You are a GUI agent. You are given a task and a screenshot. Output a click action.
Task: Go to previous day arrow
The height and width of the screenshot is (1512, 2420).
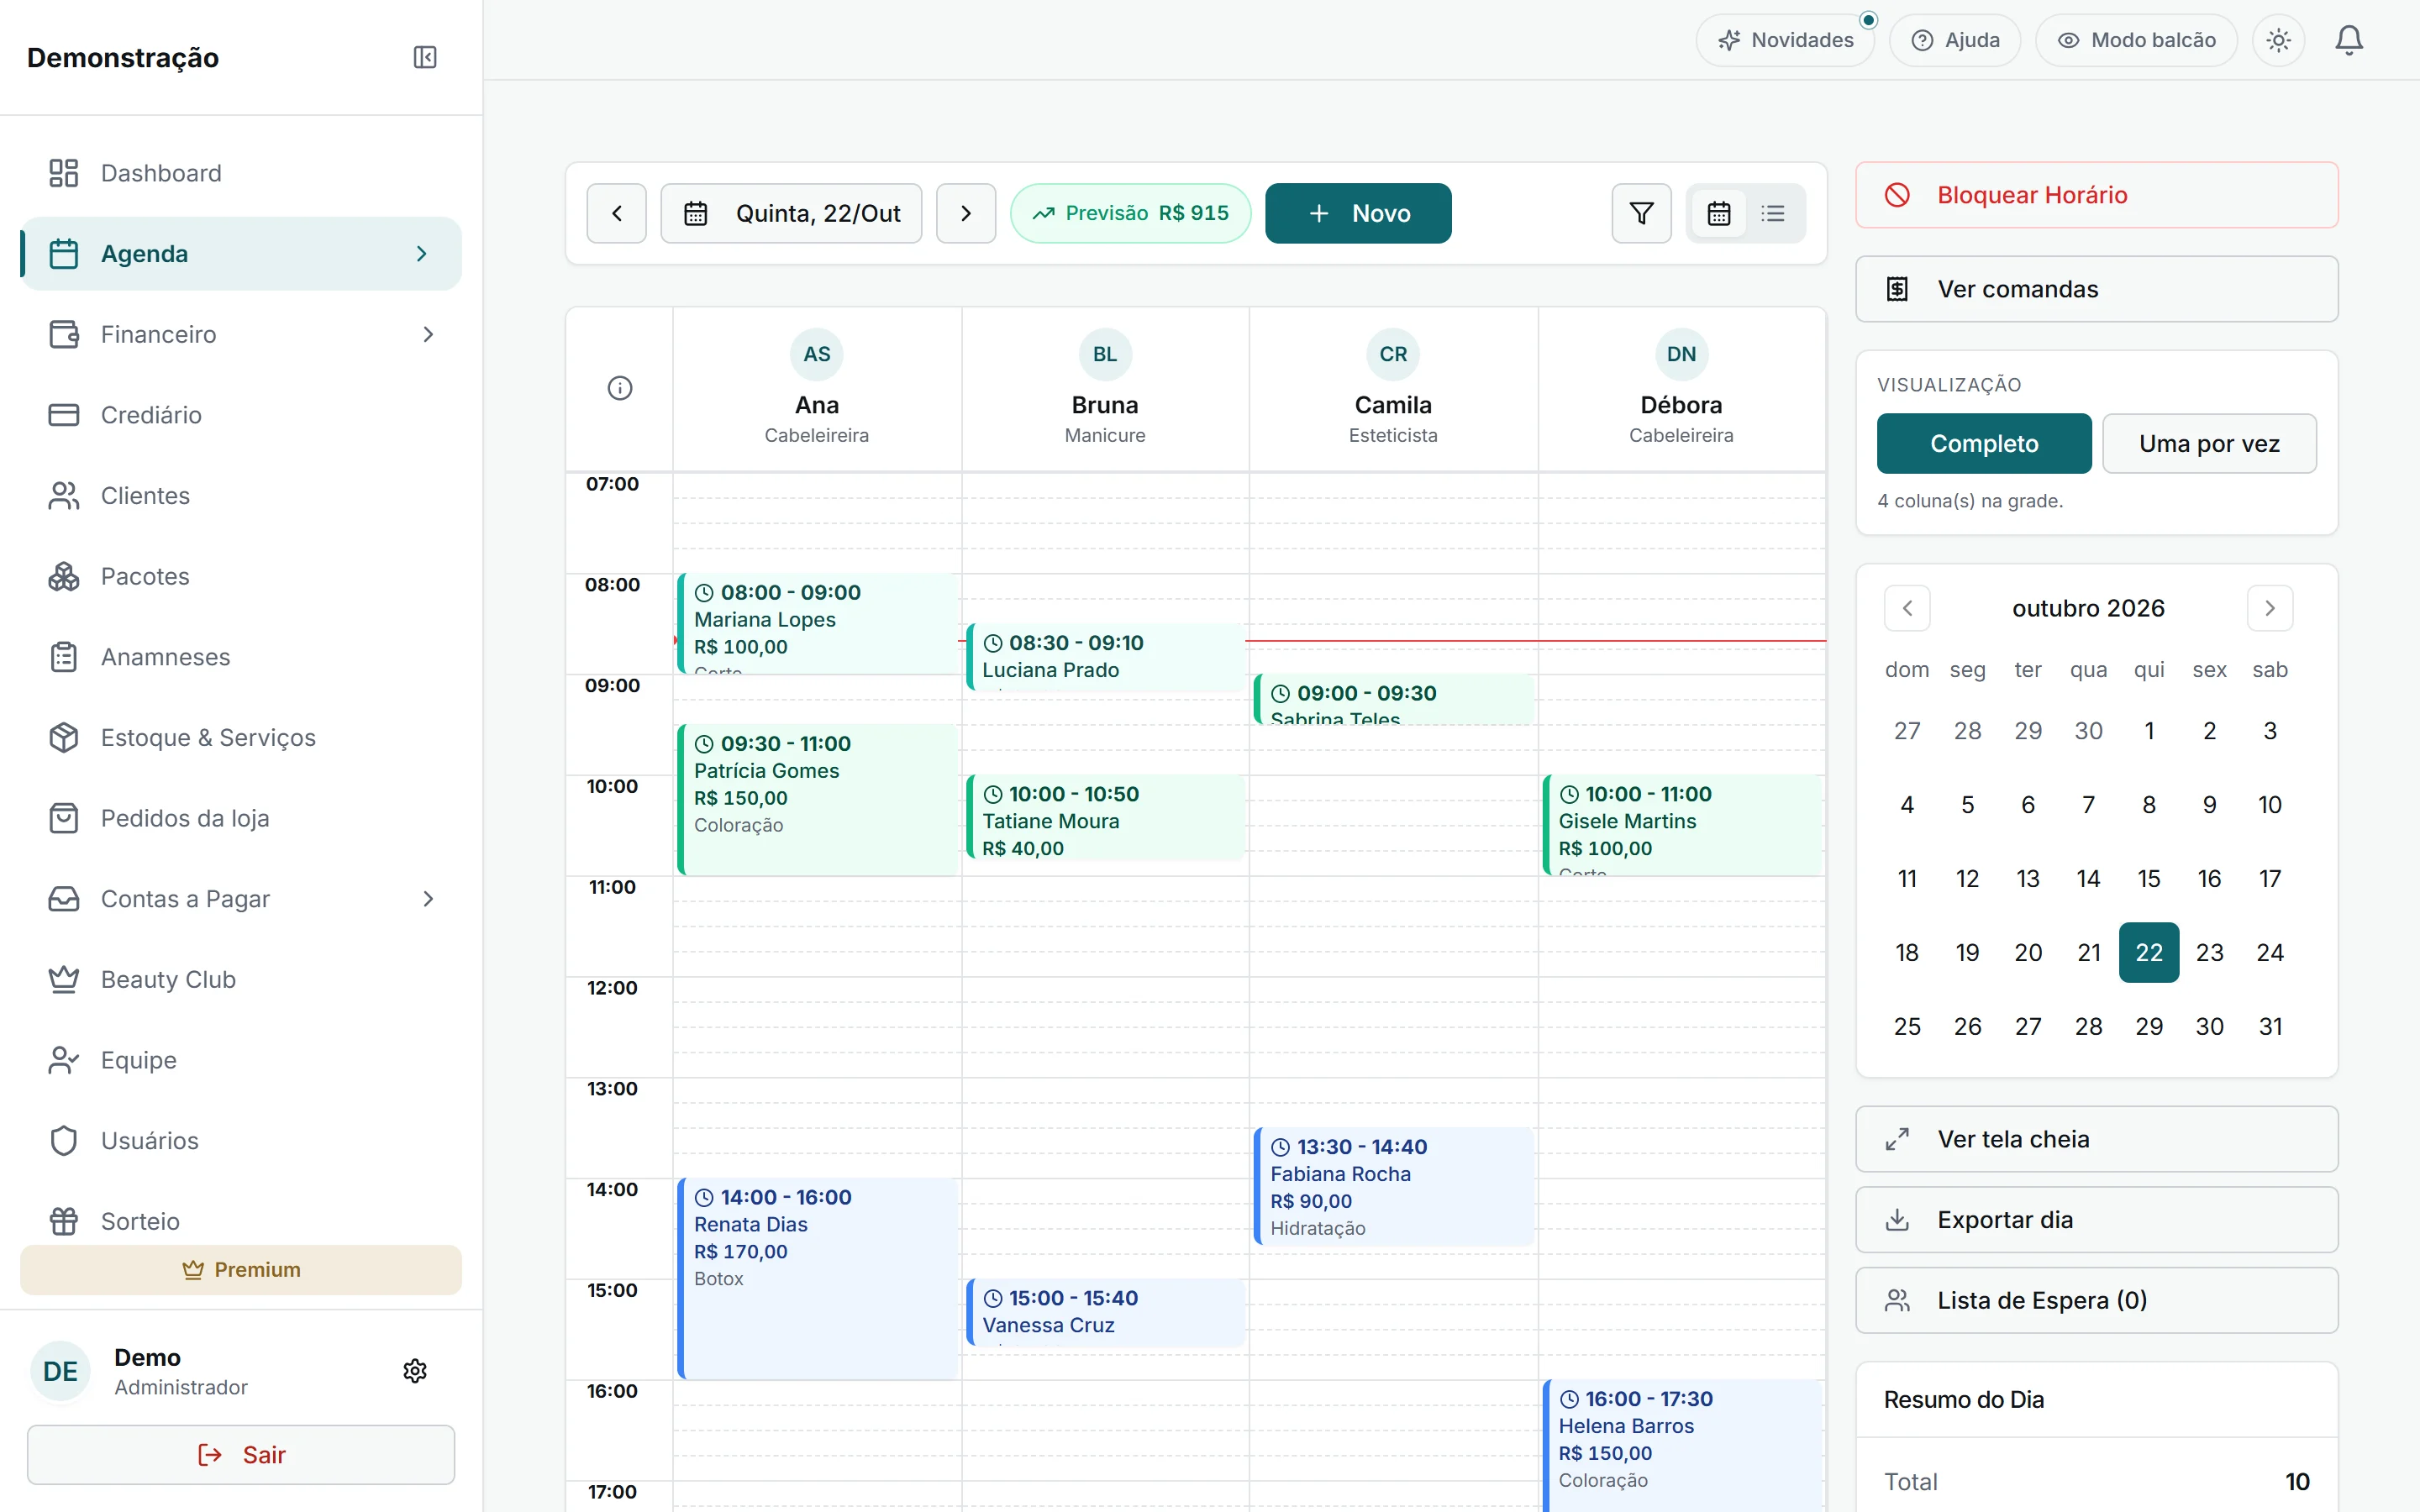point(617,213)
